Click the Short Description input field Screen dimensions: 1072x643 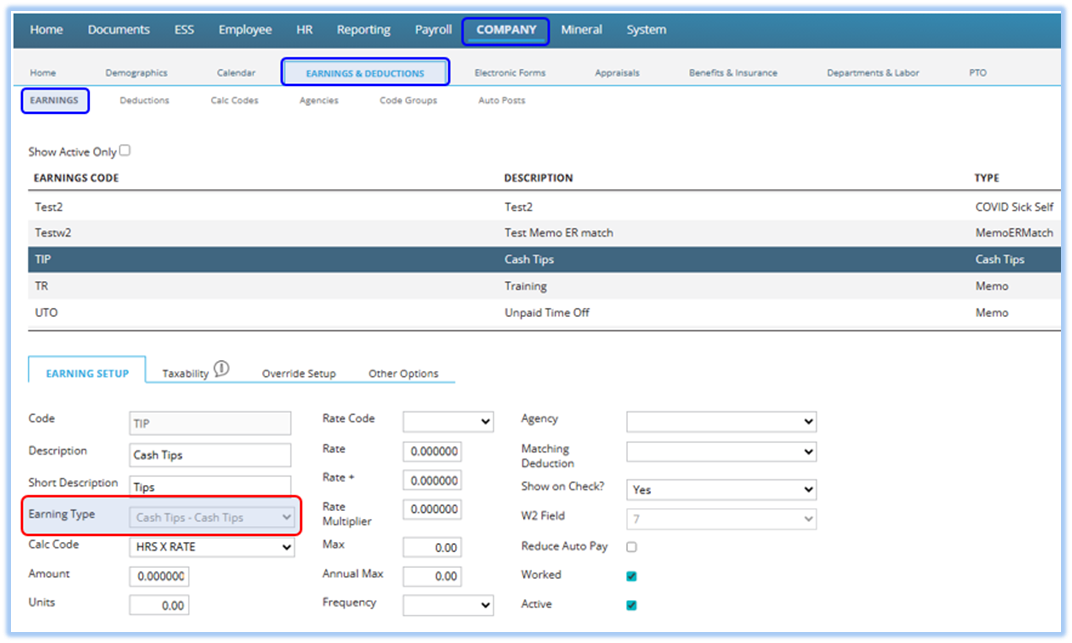tap(210, 486)
